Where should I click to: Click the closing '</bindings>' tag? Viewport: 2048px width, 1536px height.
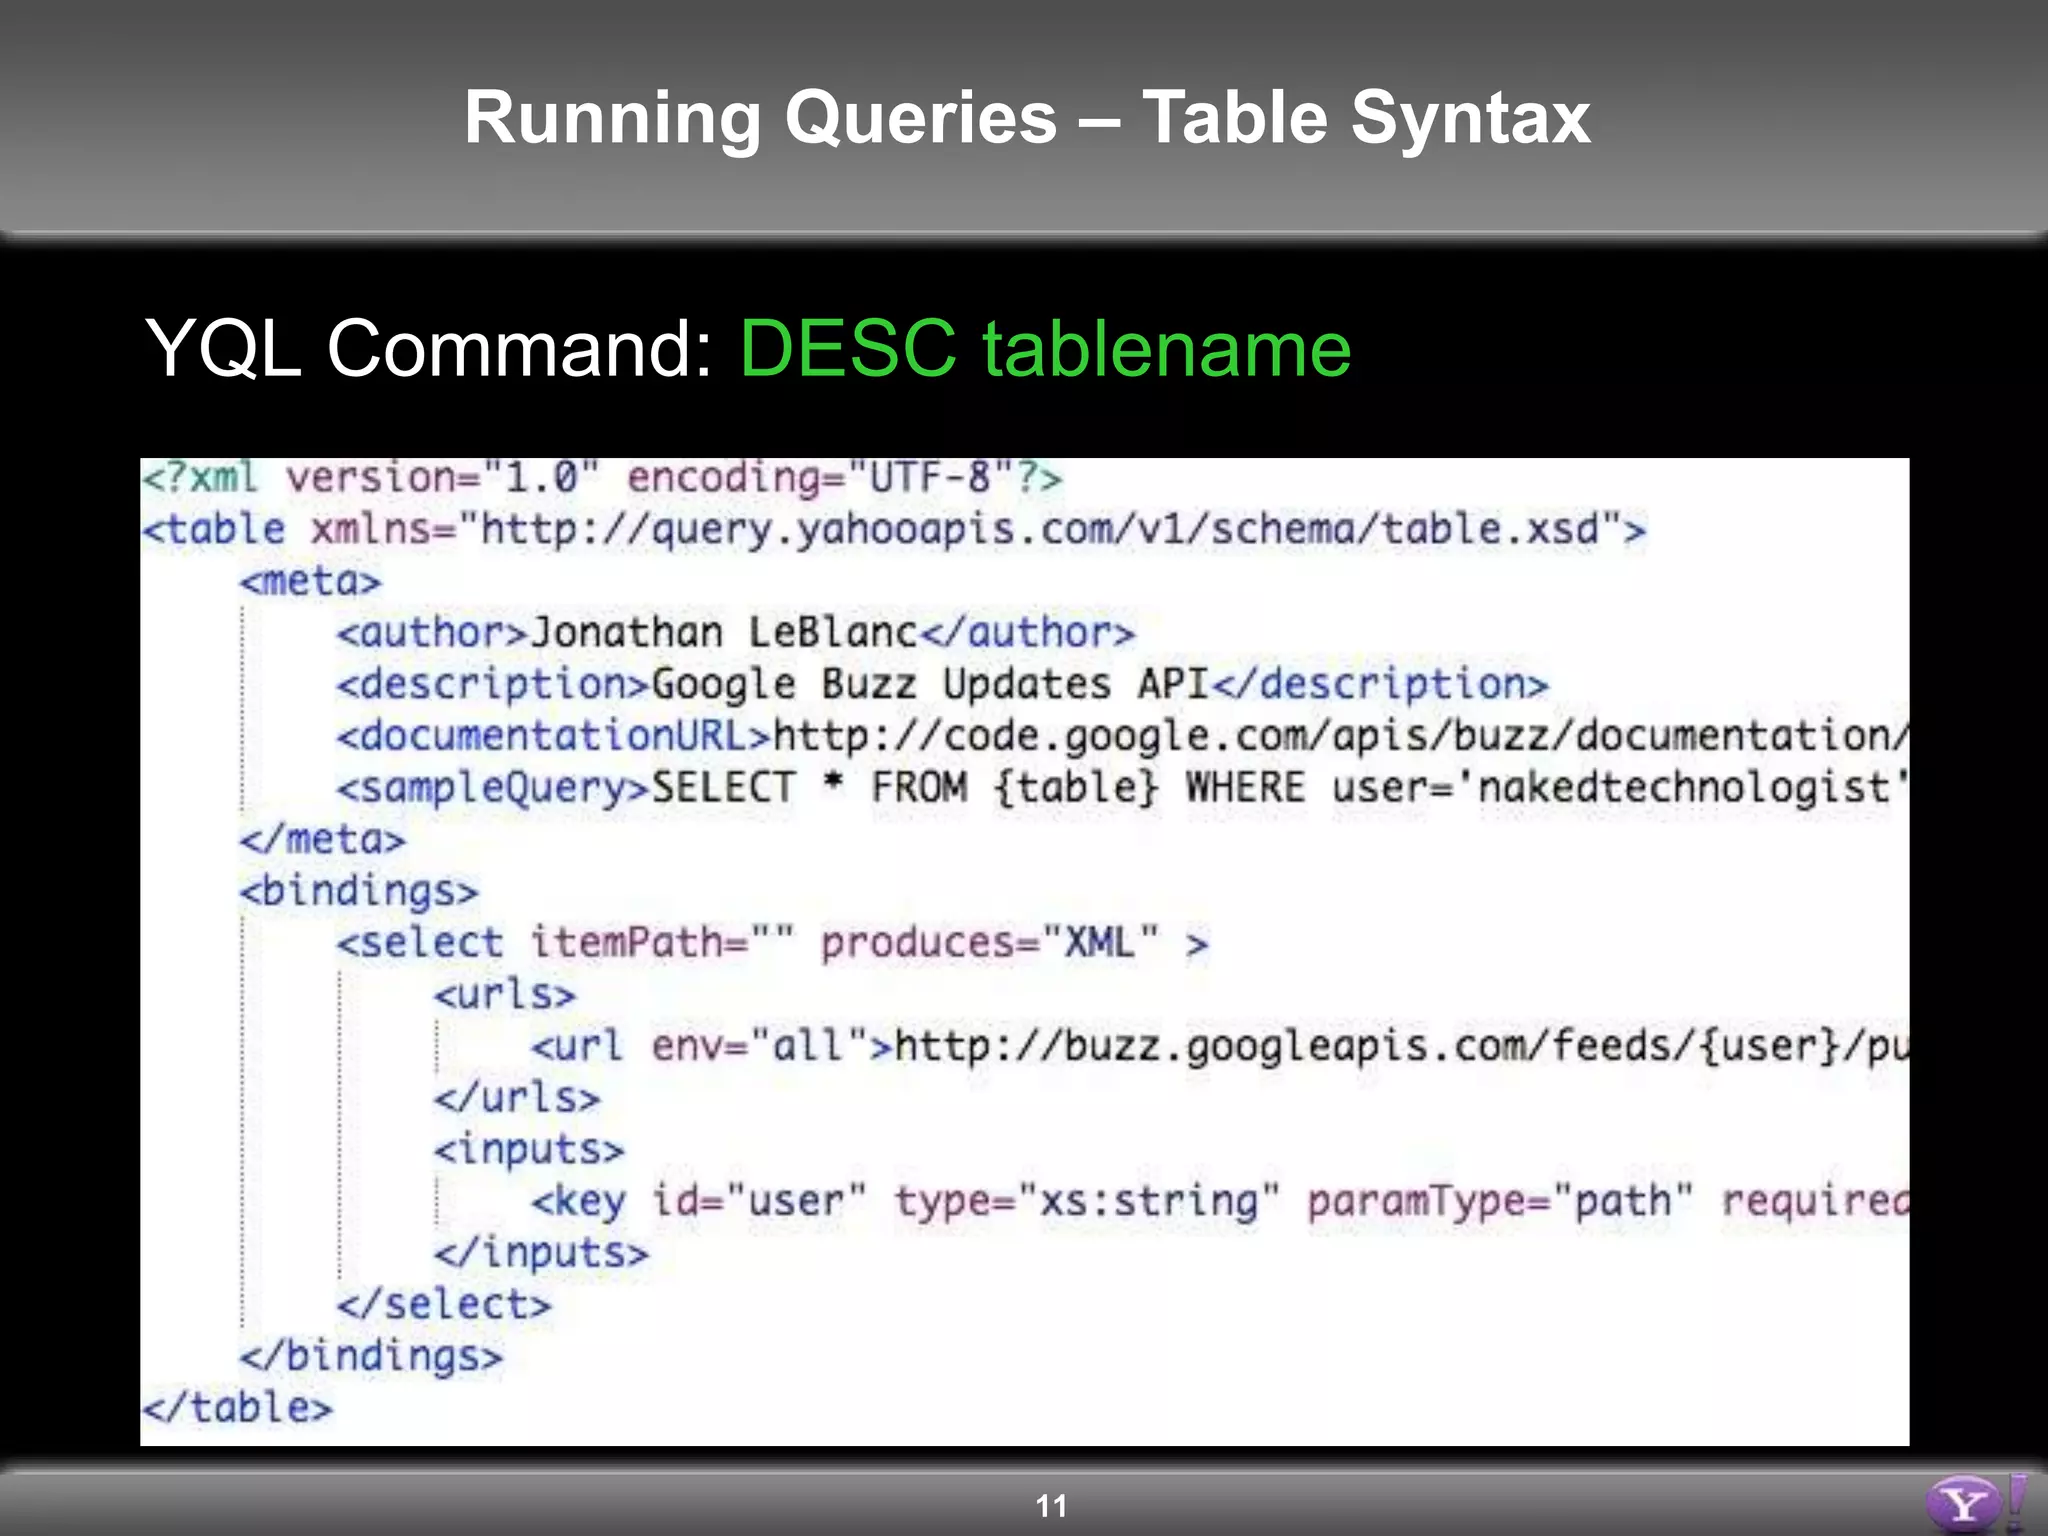(371, 1357)
